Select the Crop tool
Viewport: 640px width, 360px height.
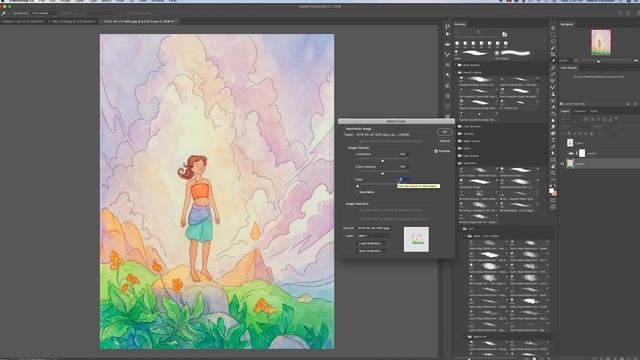tap(553, 54)
